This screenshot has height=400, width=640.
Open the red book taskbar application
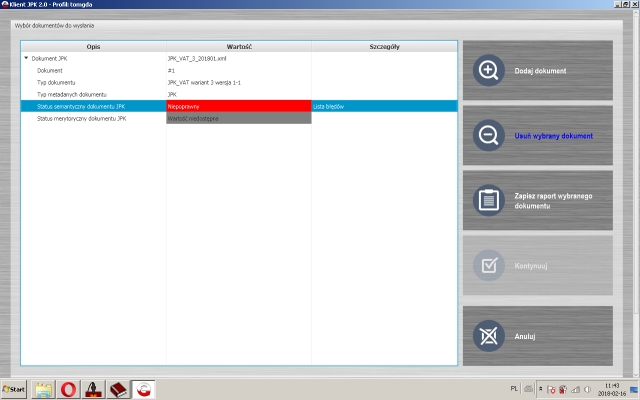point(120,388)
